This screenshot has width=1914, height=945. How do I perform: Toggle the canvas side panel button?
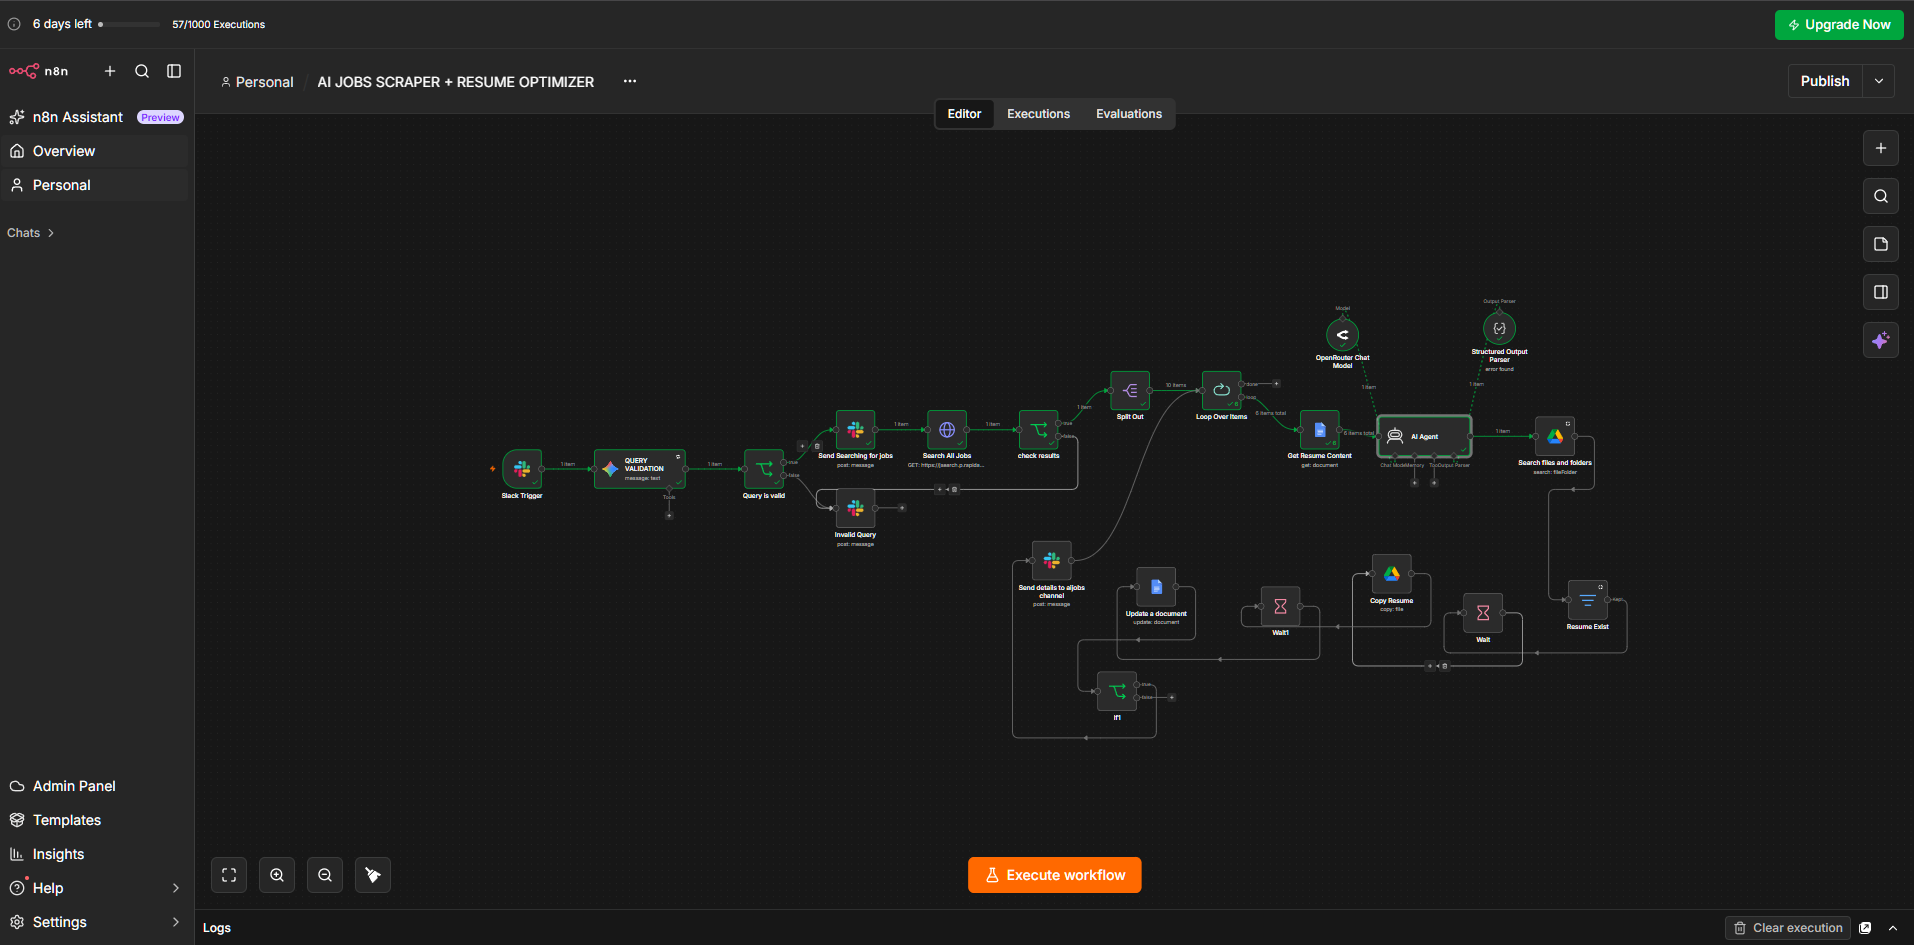(1881, 292)
